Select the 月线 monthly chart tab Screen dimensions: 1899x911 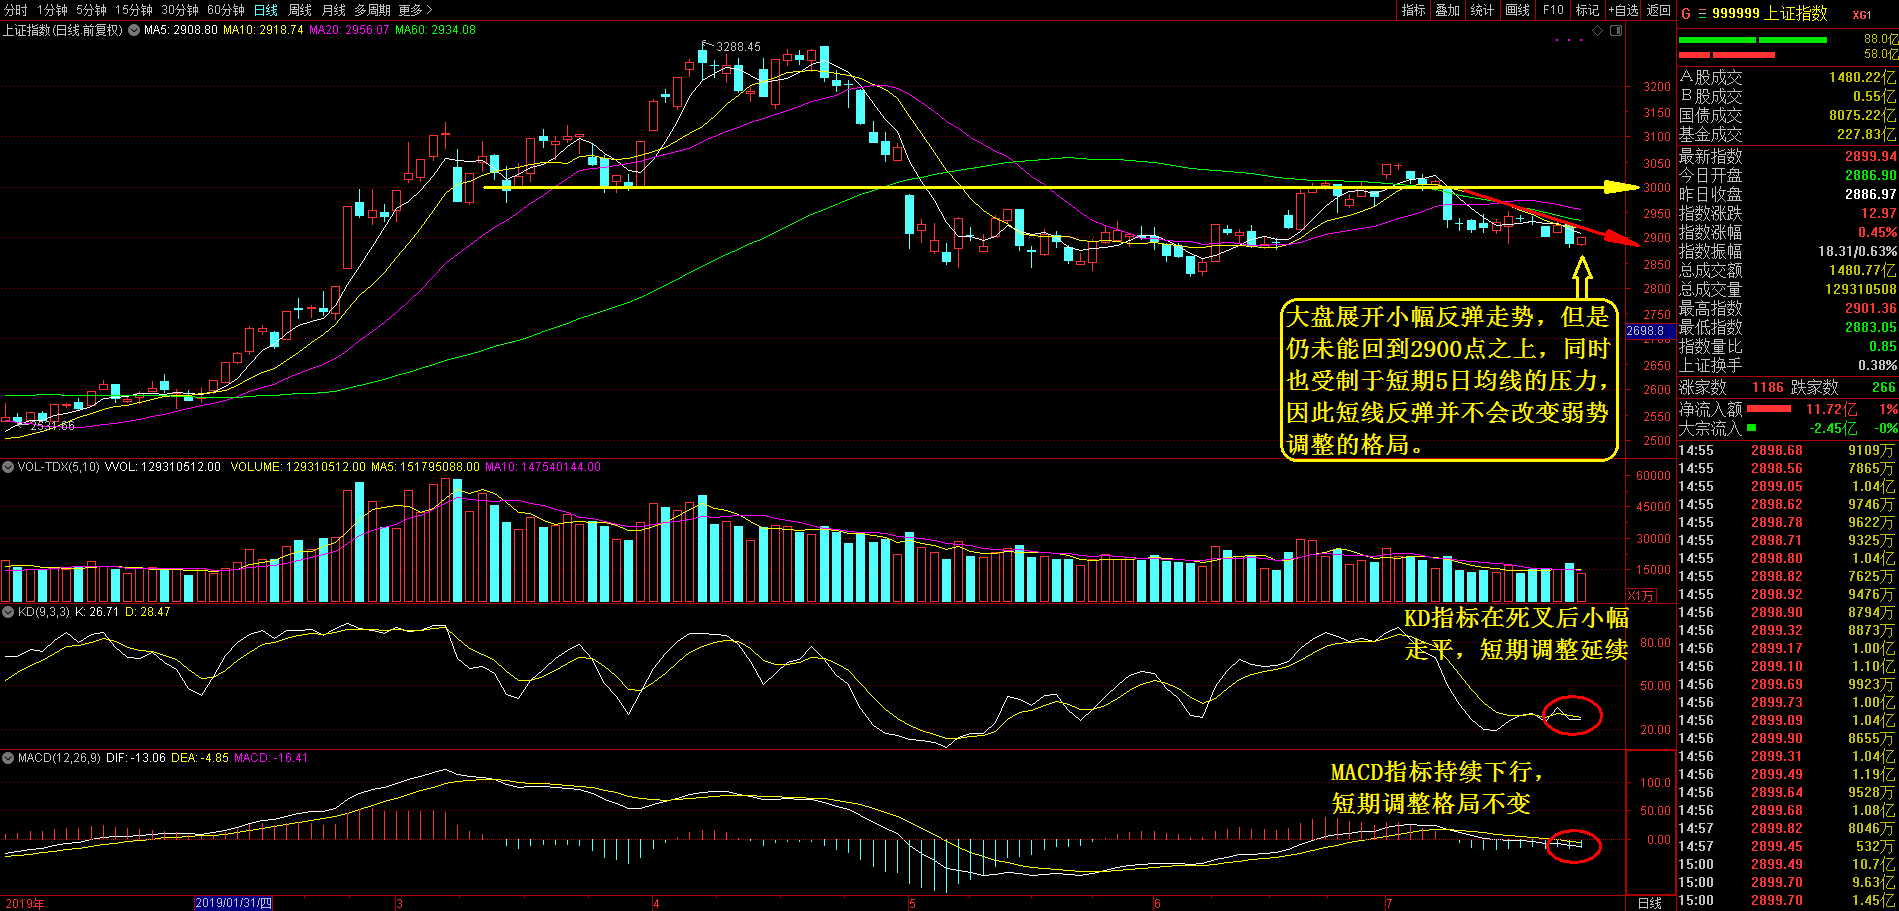[x=334, y=10]
